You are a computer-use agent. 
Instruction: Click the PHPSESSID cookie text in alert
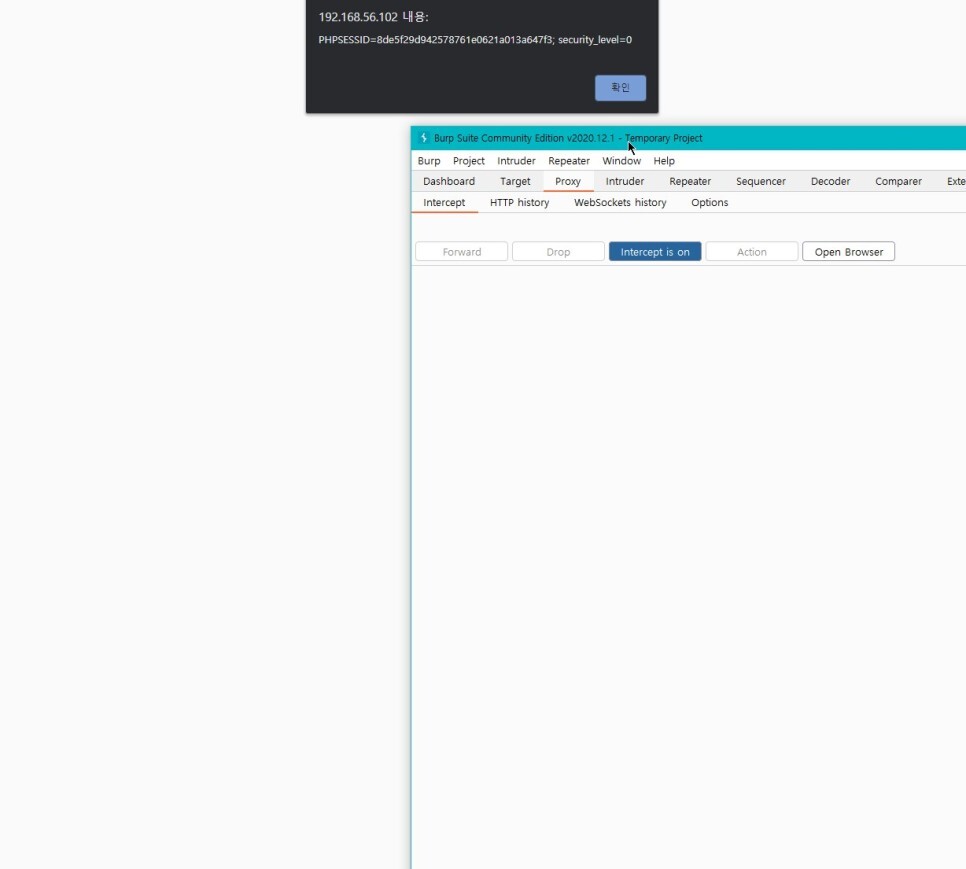click(x=474, y=40)
